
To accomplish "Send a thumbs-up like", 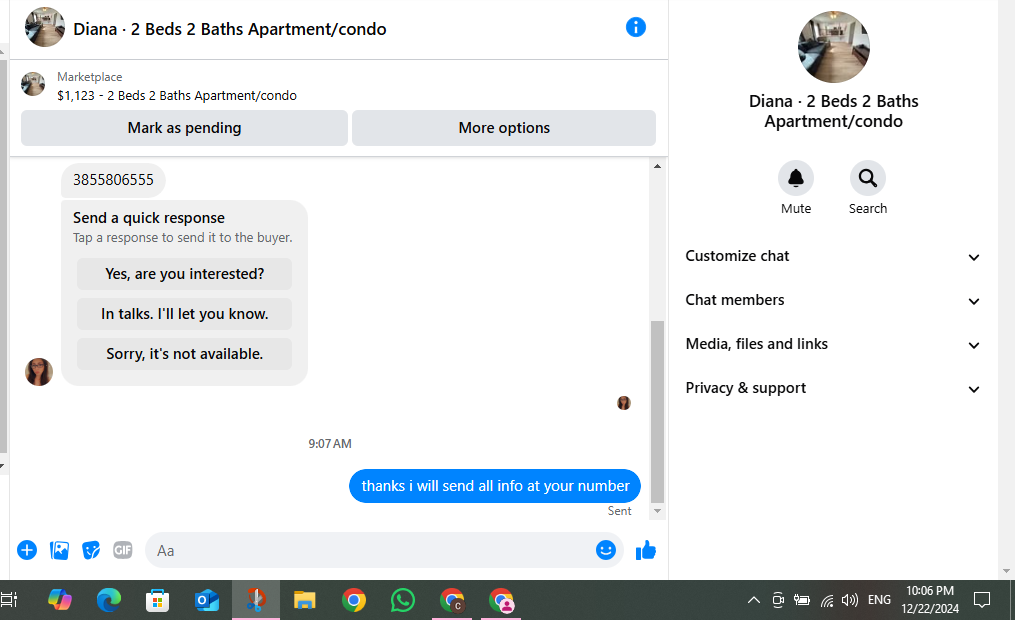I will (x=645, y=550).
